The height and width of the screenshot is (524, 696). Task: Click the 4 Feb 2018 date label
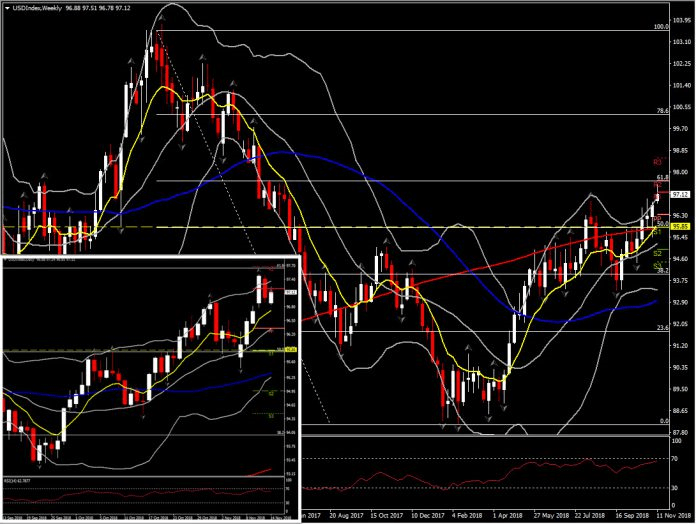point(467,516)
